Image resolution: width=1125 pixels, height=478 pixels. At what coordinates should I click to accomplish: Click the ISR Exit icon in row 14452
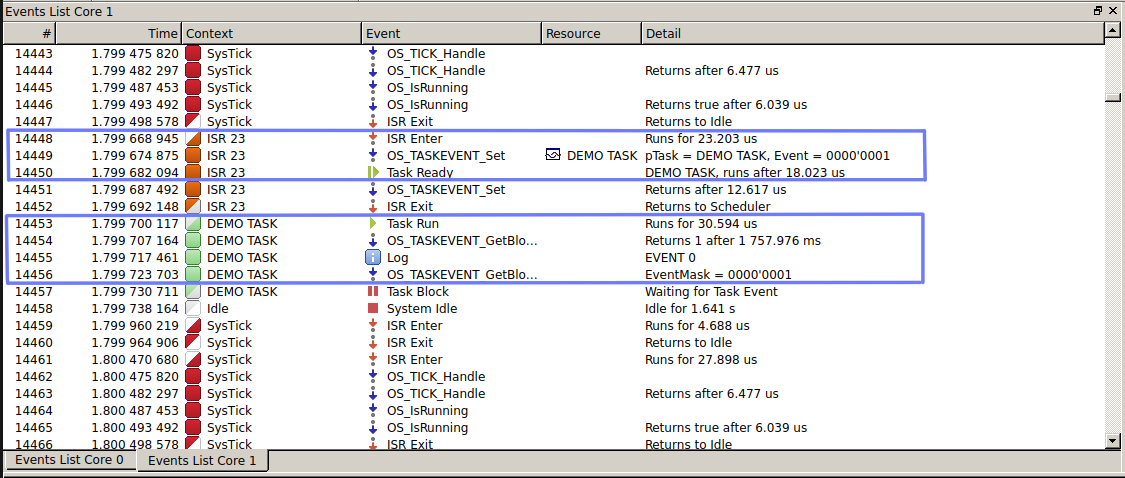(373, 207)
